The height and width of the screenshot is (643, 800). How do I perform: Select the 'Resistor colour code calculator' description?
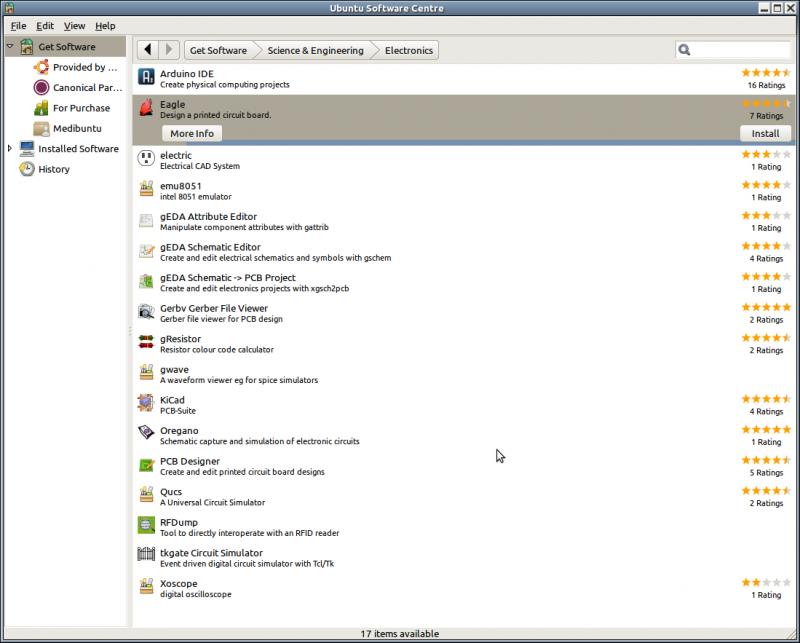point(217,350)
